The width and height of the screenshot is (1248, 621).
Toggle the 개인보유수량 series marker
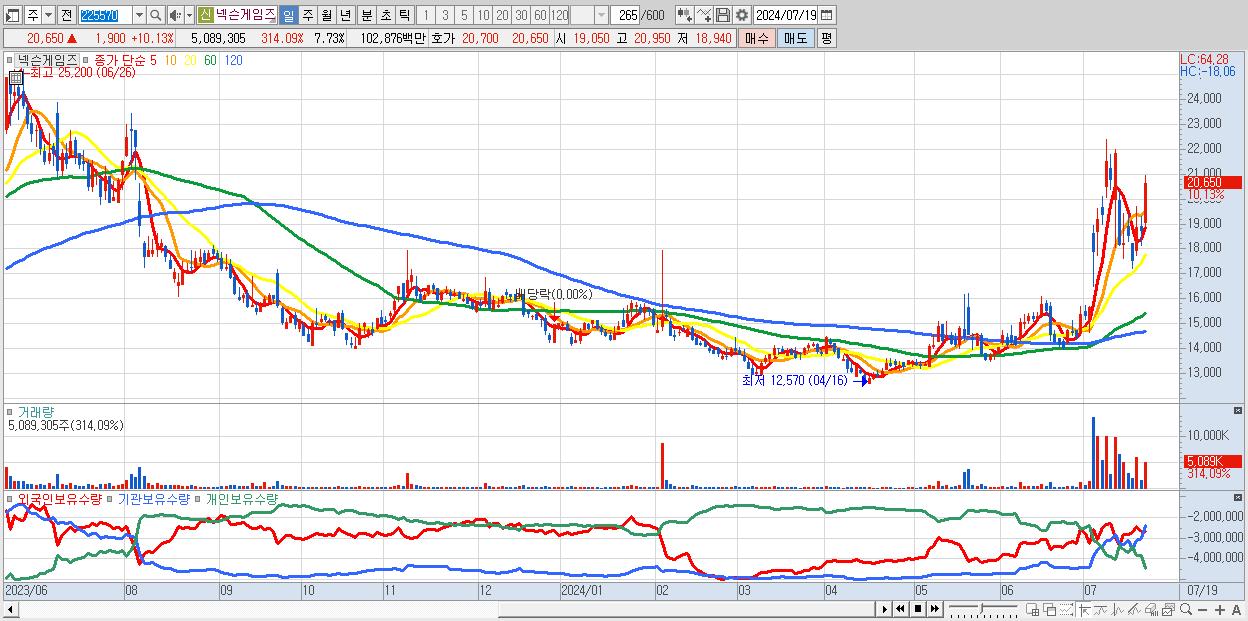199,498
